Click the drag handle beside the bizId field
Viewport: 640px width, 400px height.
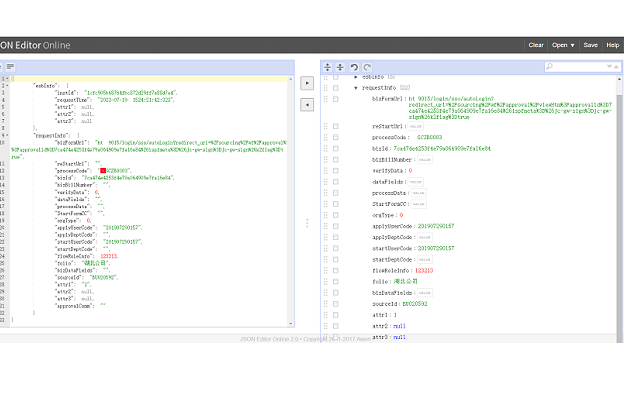point(325,150)
